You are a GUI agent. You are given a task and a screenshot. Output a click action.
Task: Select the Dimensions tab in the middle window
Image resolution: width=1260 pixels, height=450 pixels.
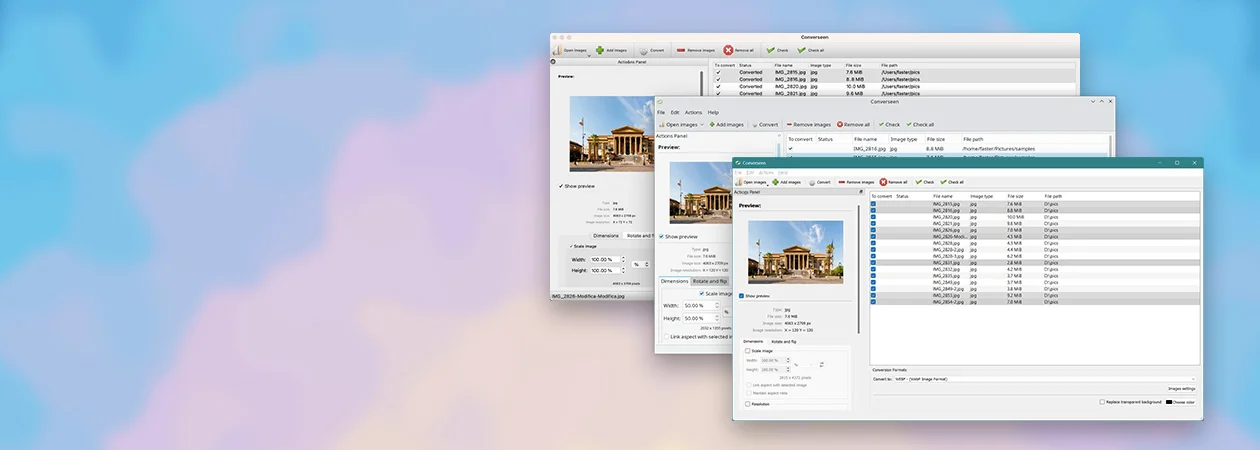pos(674,281)
